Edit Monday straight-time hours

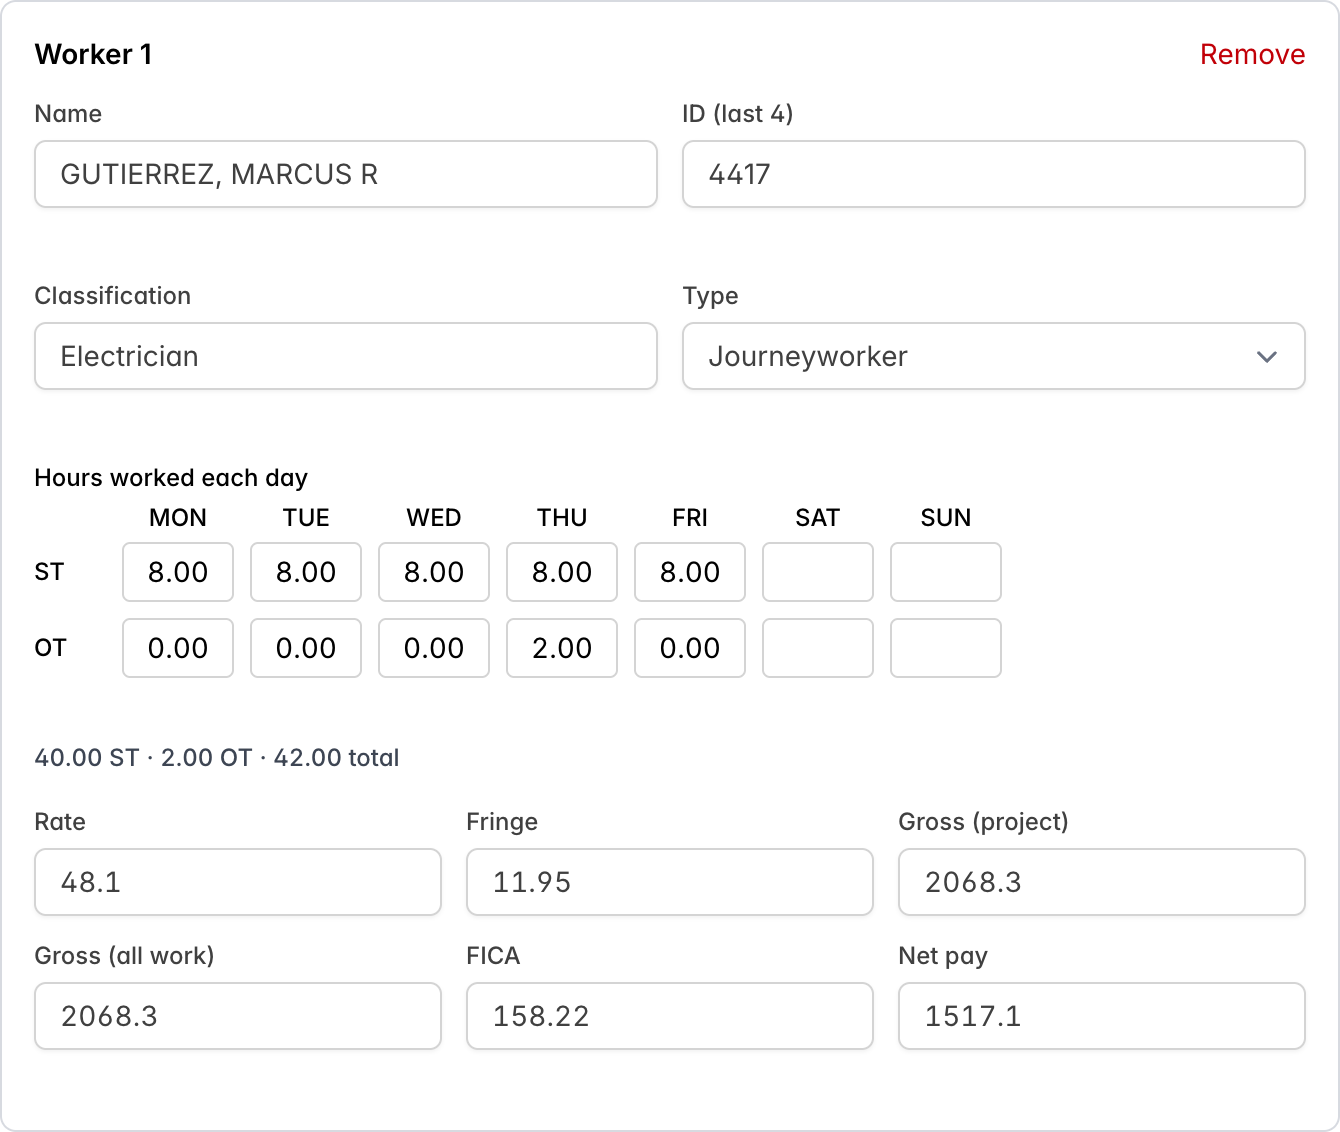click(178, 572)
